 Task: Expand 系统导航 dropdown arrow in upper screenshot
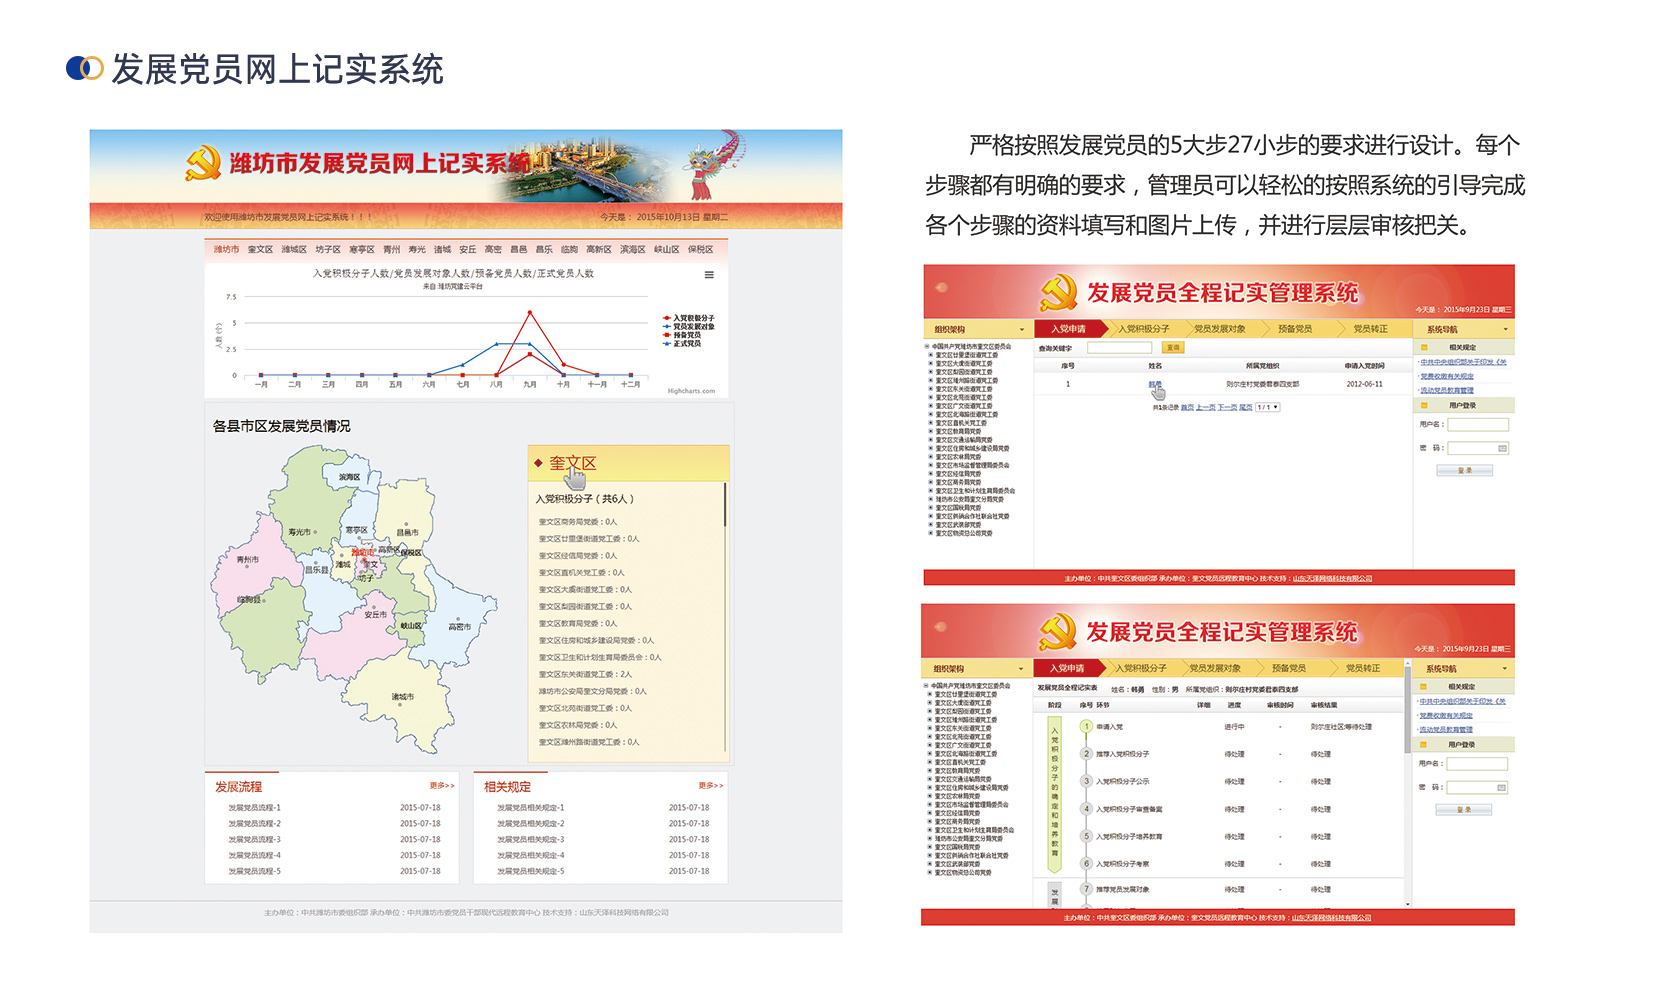click(1505, 330)
